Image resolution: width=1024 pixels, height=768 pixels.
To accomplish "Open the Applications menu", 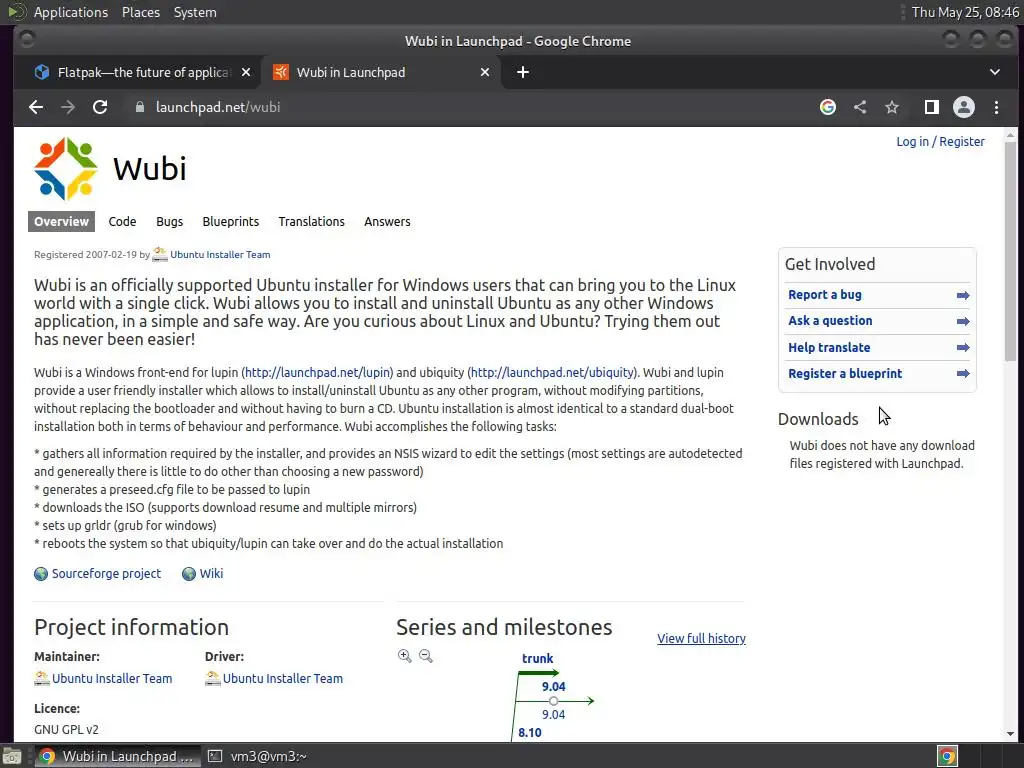I will [70, 12].
